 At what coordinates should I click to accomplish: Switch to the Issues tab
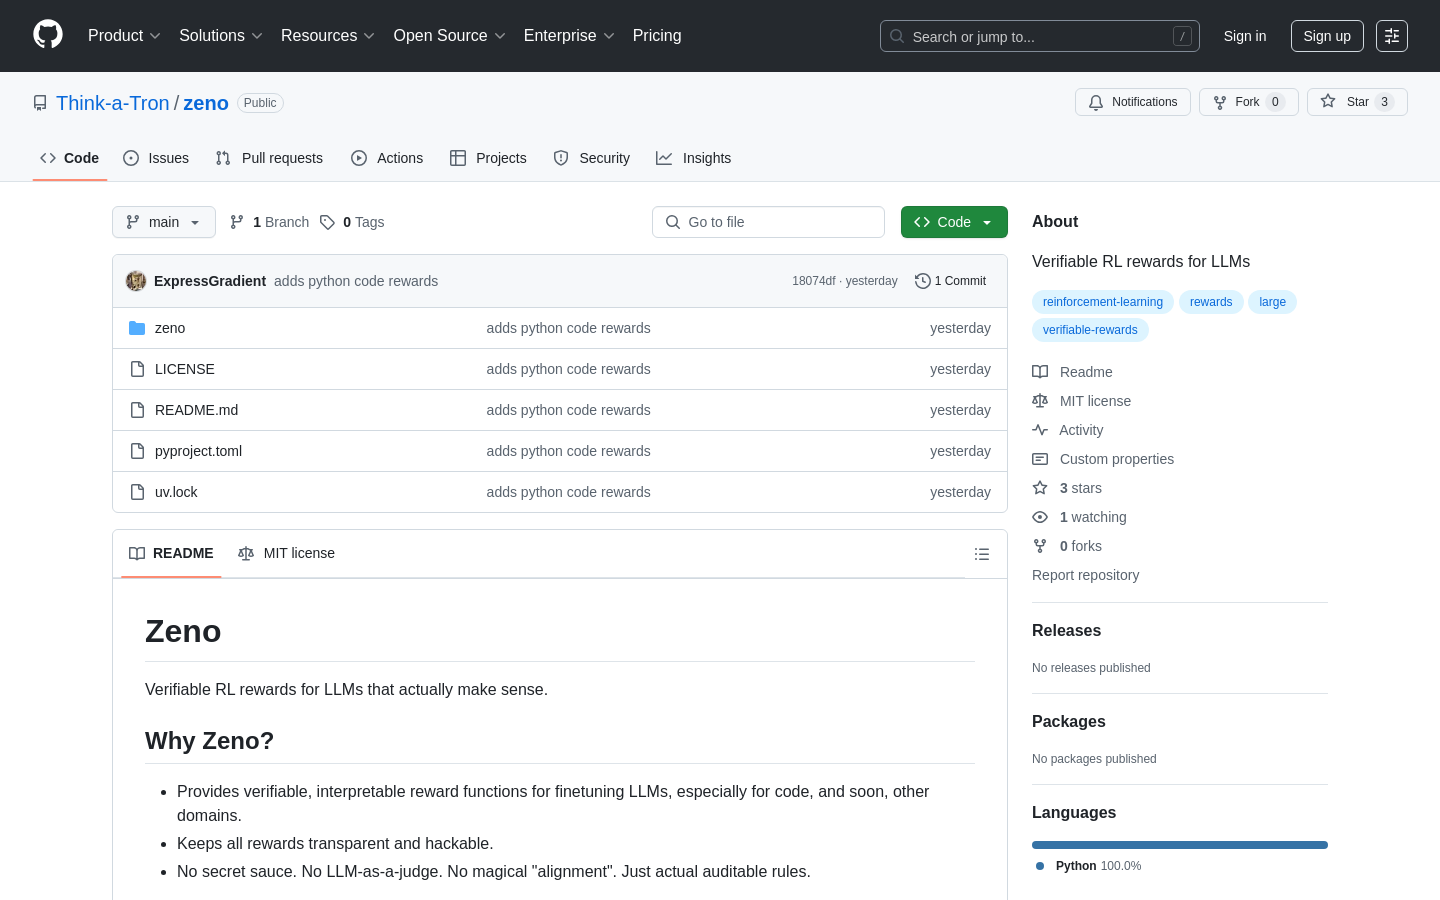pos(156,158)
